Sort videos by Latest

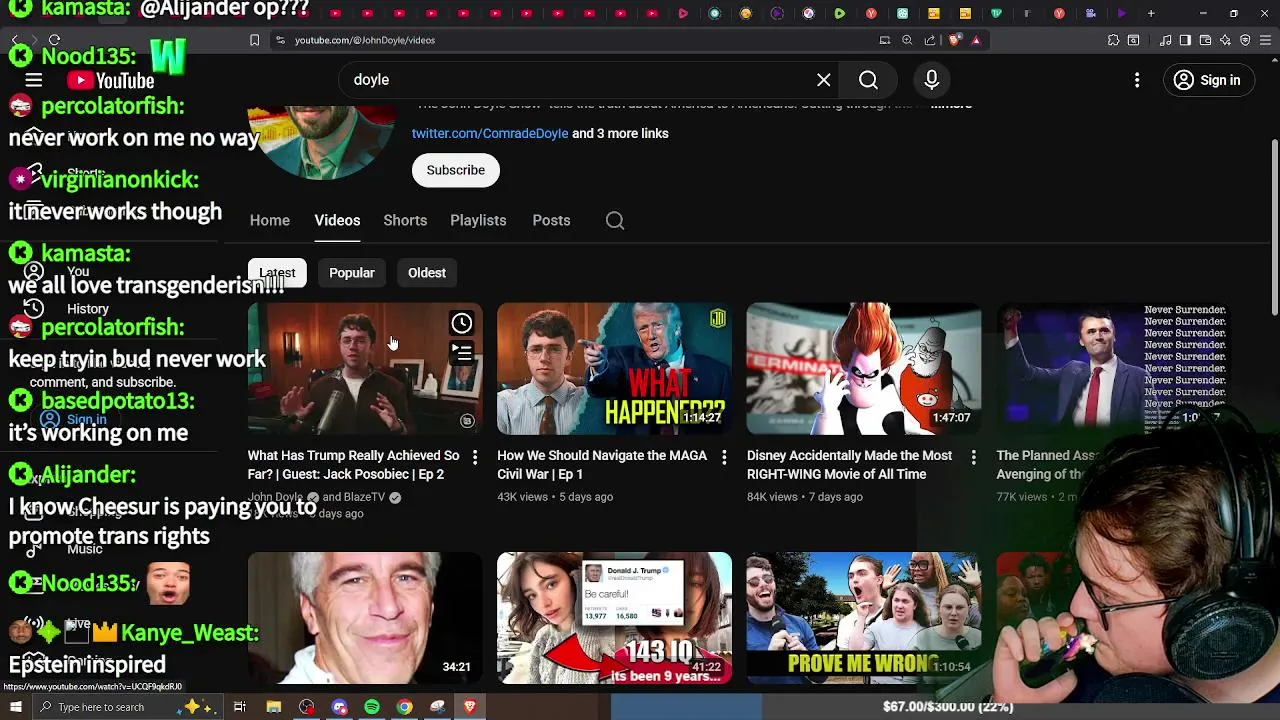[277, 273]
